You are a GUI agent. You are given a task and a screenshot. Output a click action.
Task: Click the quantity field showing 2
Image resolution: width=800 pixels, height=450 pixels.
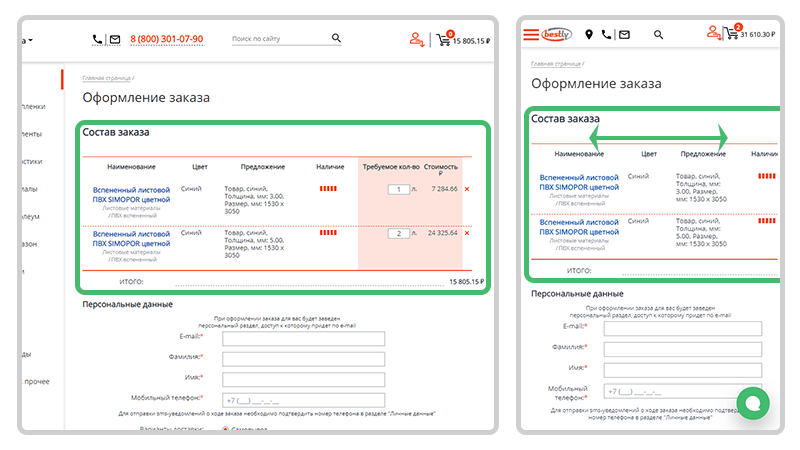(398, 233)
